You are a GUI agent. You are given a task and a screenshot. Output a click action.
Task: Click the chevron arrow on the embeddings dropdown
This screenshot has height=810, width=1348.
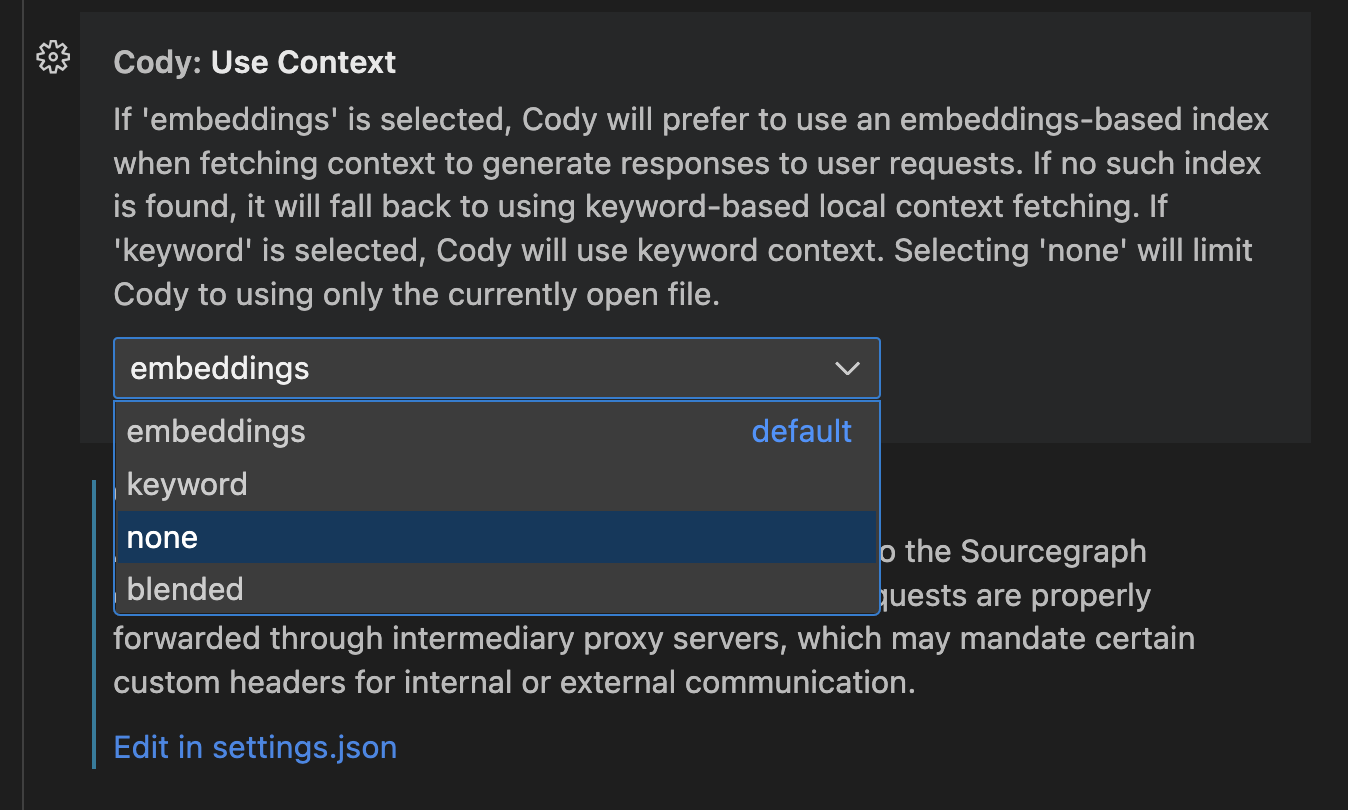[847, 368]
